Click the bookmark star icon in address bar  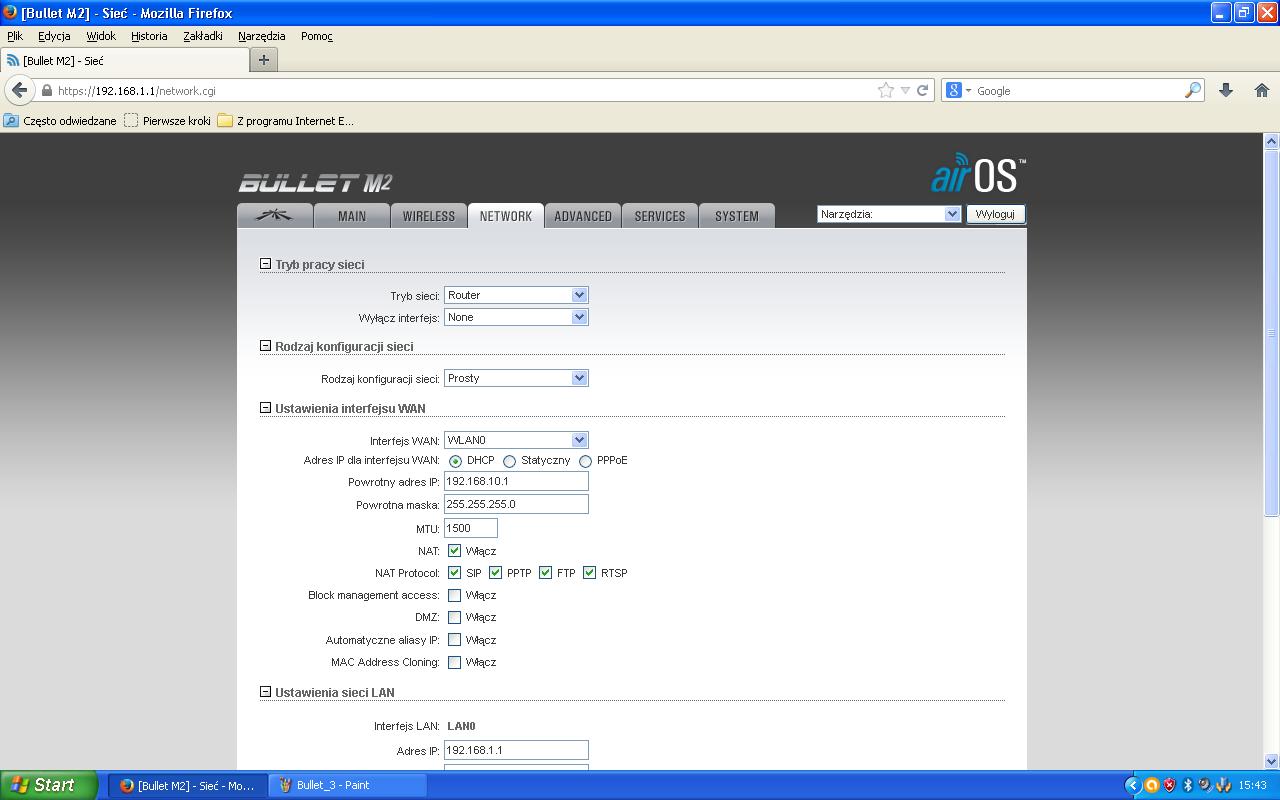point(886,90)
